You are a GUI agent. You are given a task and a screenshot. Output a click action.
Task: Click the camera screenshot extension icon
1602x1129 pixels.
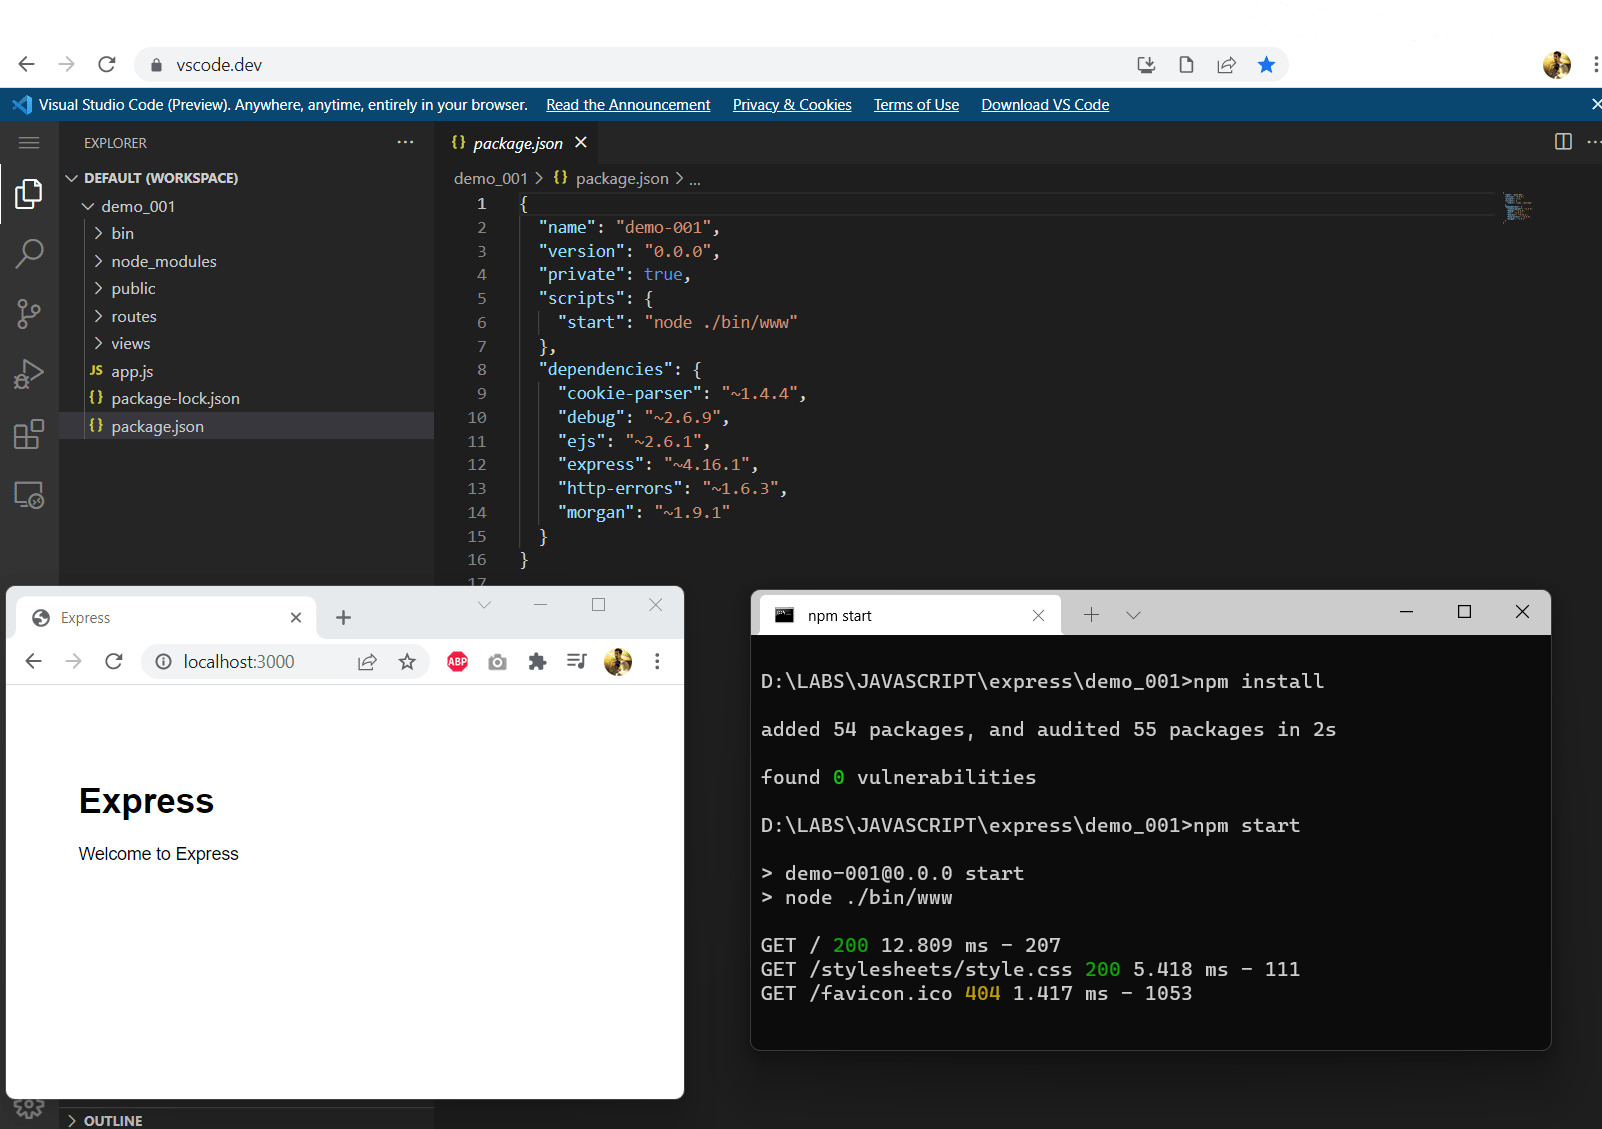click(497, 662)
